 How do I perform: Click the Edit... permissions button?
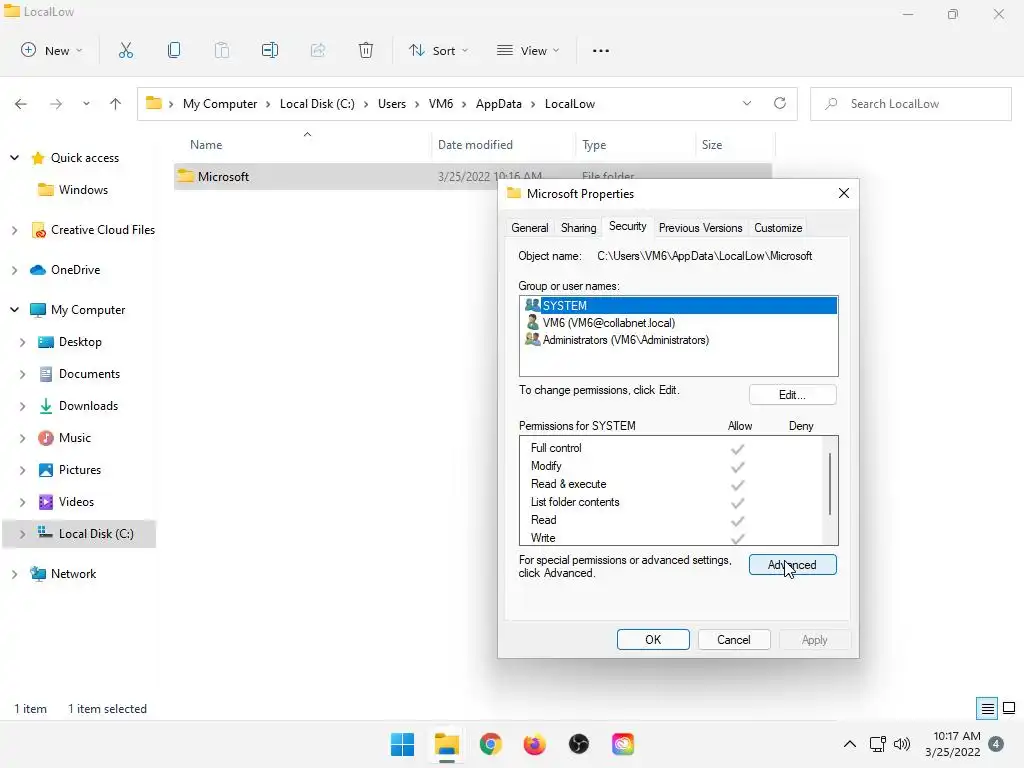(792, 394)
